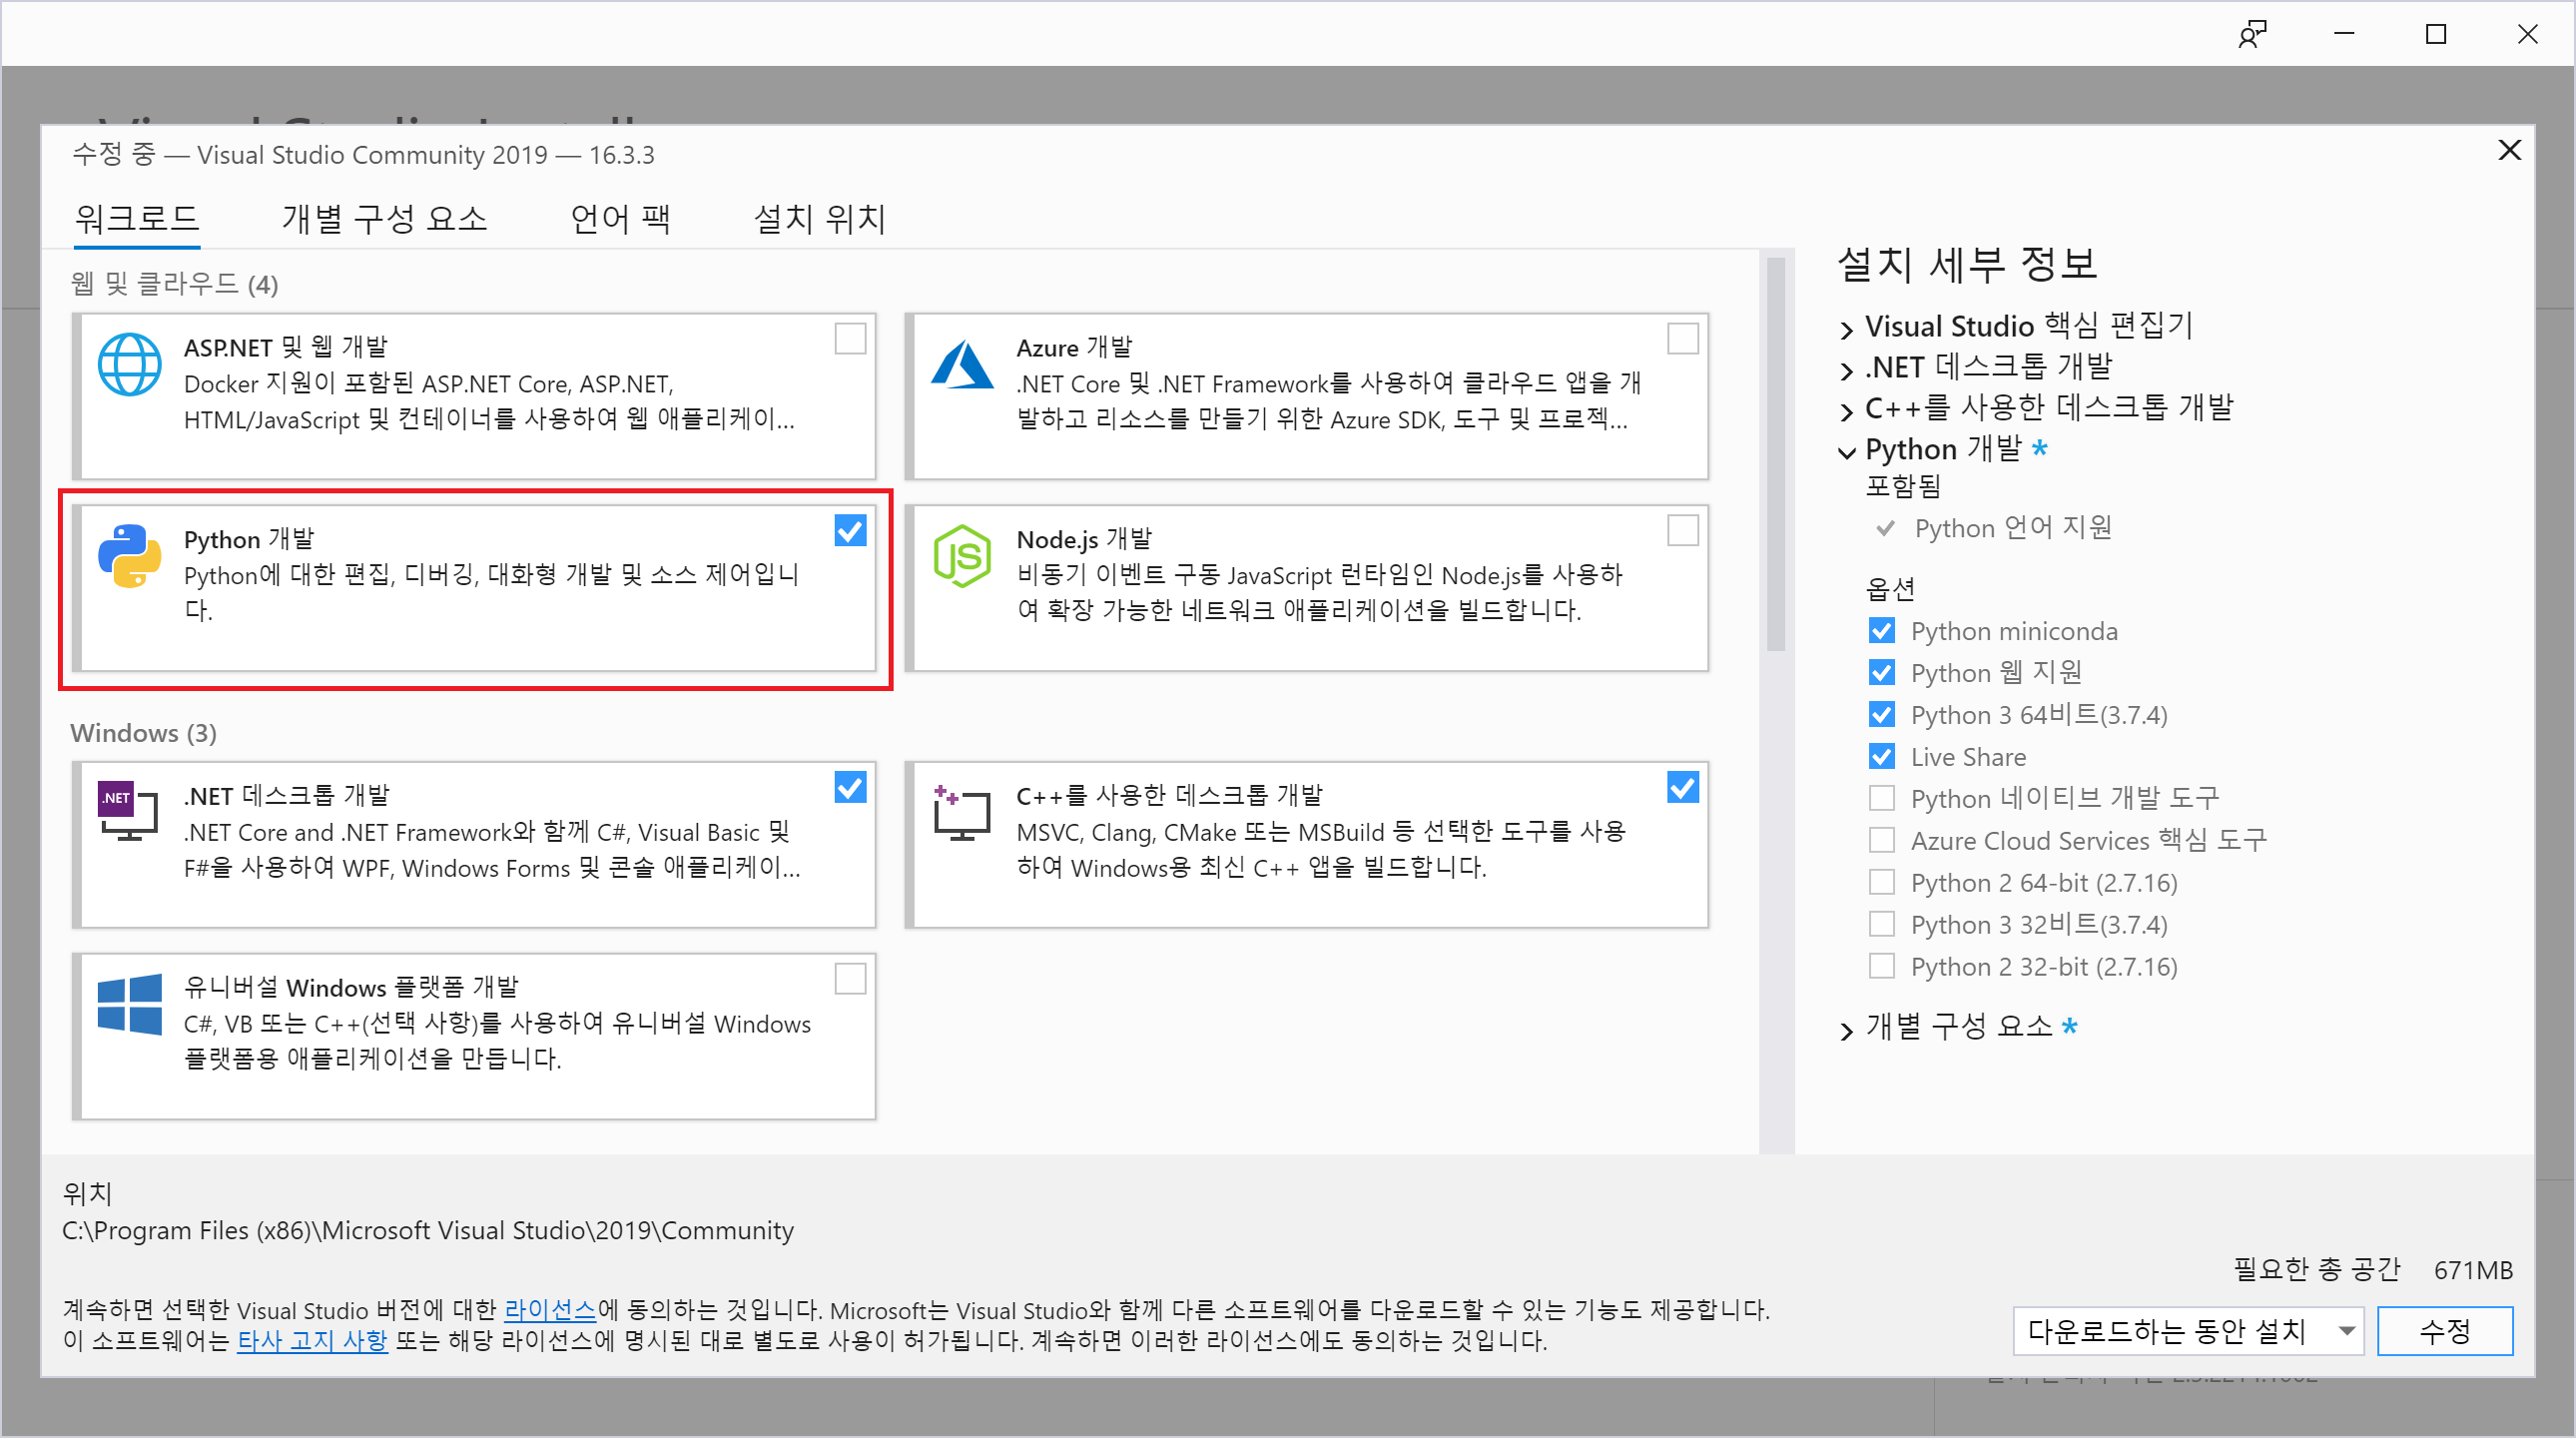Viewport: 2576px width, 1438px height.
Task: Open the install-while-downloading dropdown
Action: 2187,1331
